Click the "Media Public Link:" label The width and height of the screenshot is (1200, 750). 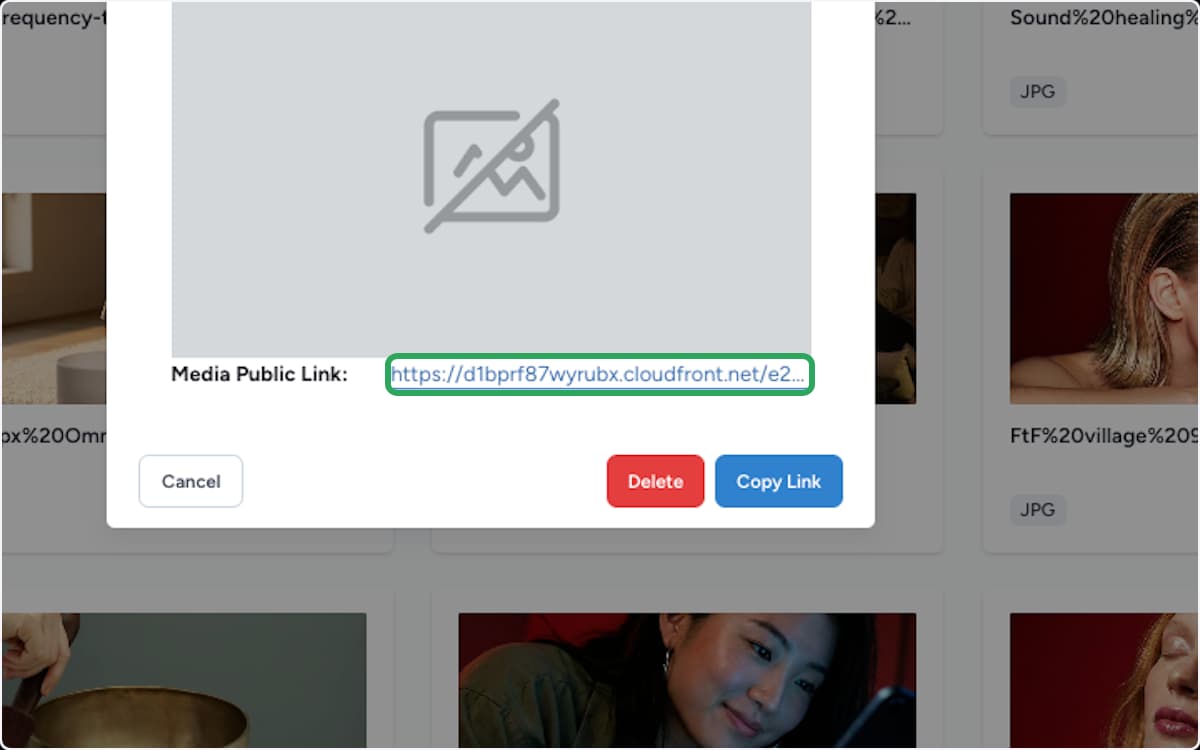(x=259, y=375)
